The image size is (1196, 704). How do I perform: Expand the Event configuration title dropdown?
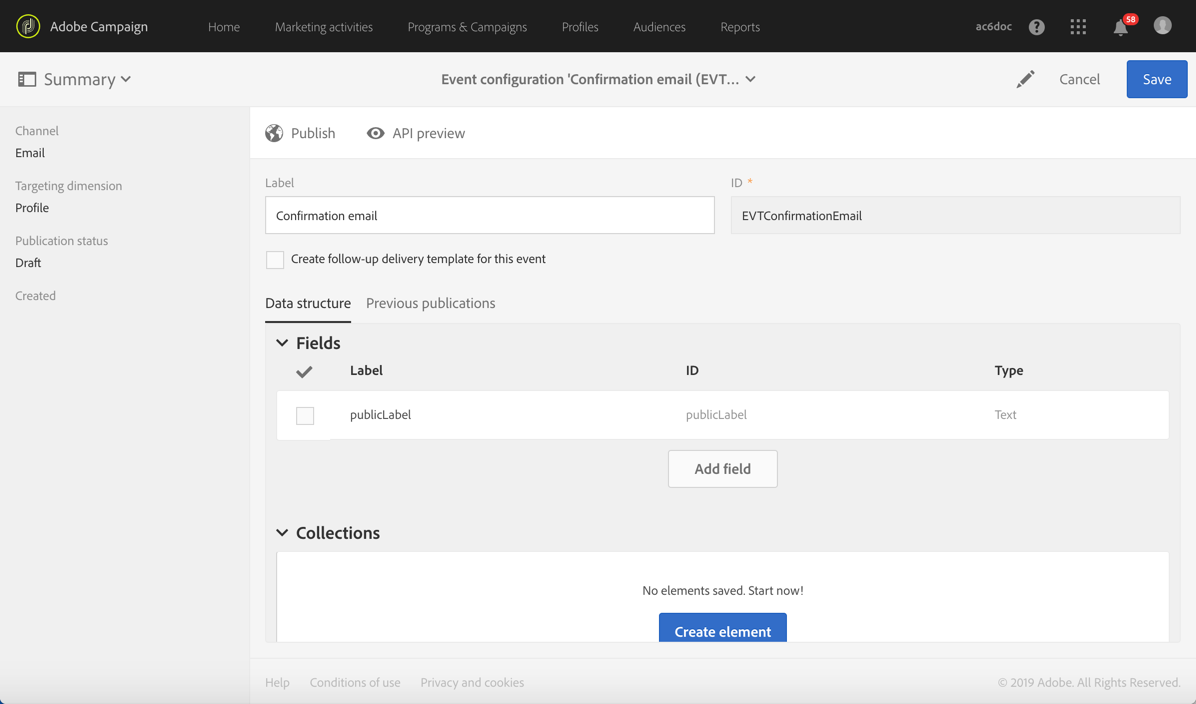[x=751, y=79]
